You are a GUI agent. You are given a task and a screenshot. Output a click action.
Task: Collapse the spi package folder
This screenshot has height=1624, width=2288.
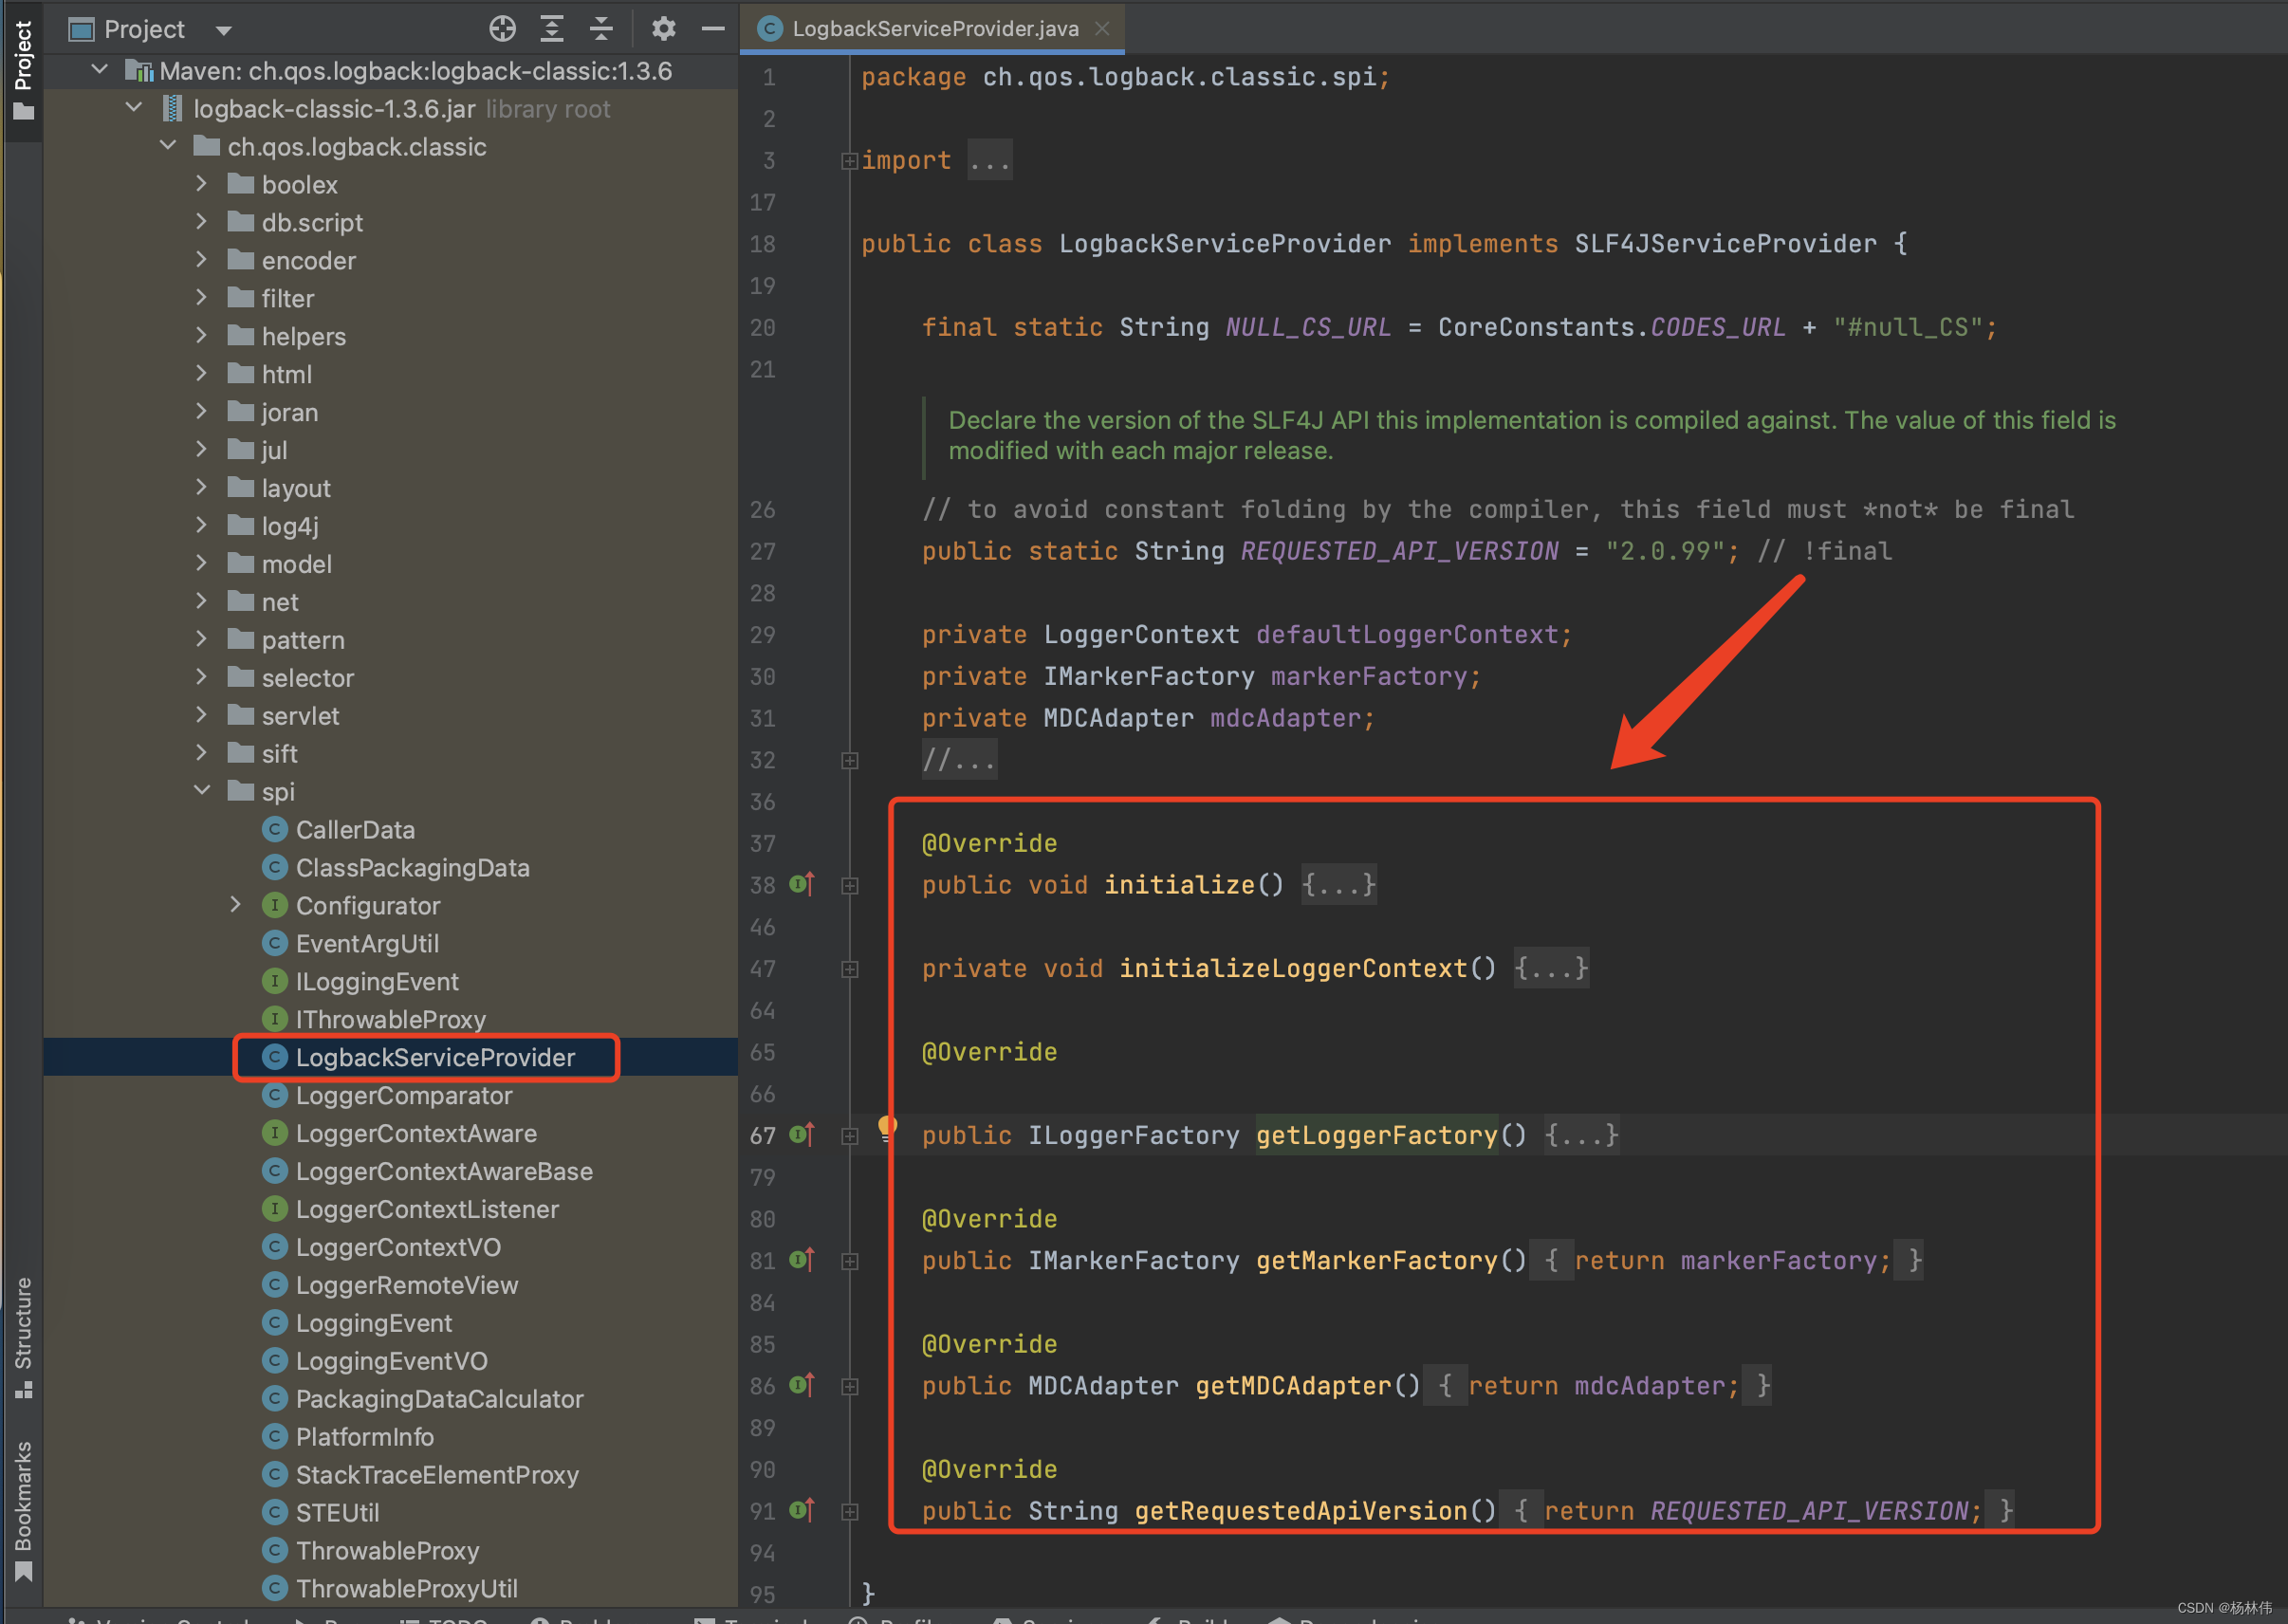pyautogui.click(x=202, y=791)
